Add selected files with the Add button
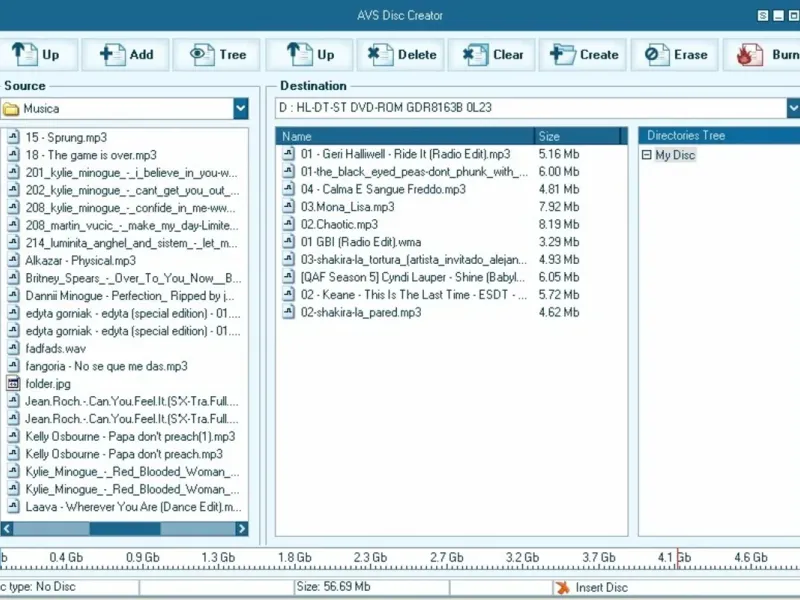Image resolution: width=800 pixels, height=600 pixels. tap(126, 55)
